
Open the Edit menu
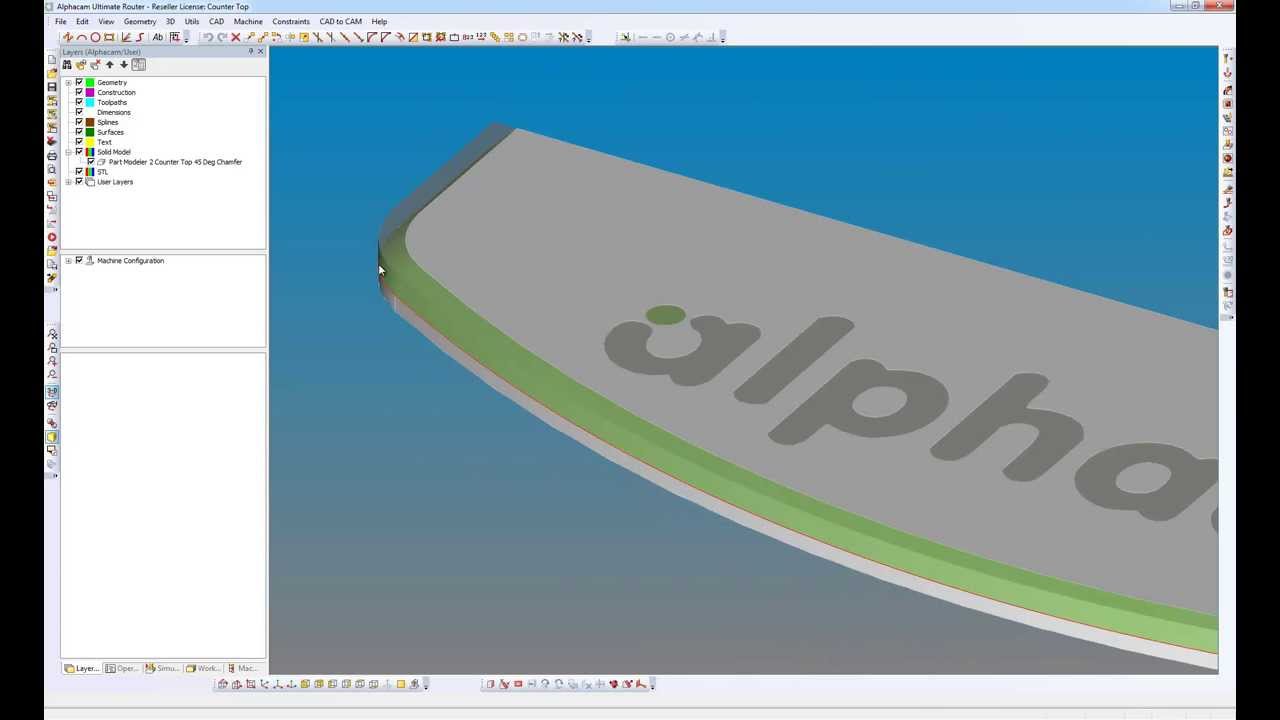pyautogui.click(x=82, y=21)
